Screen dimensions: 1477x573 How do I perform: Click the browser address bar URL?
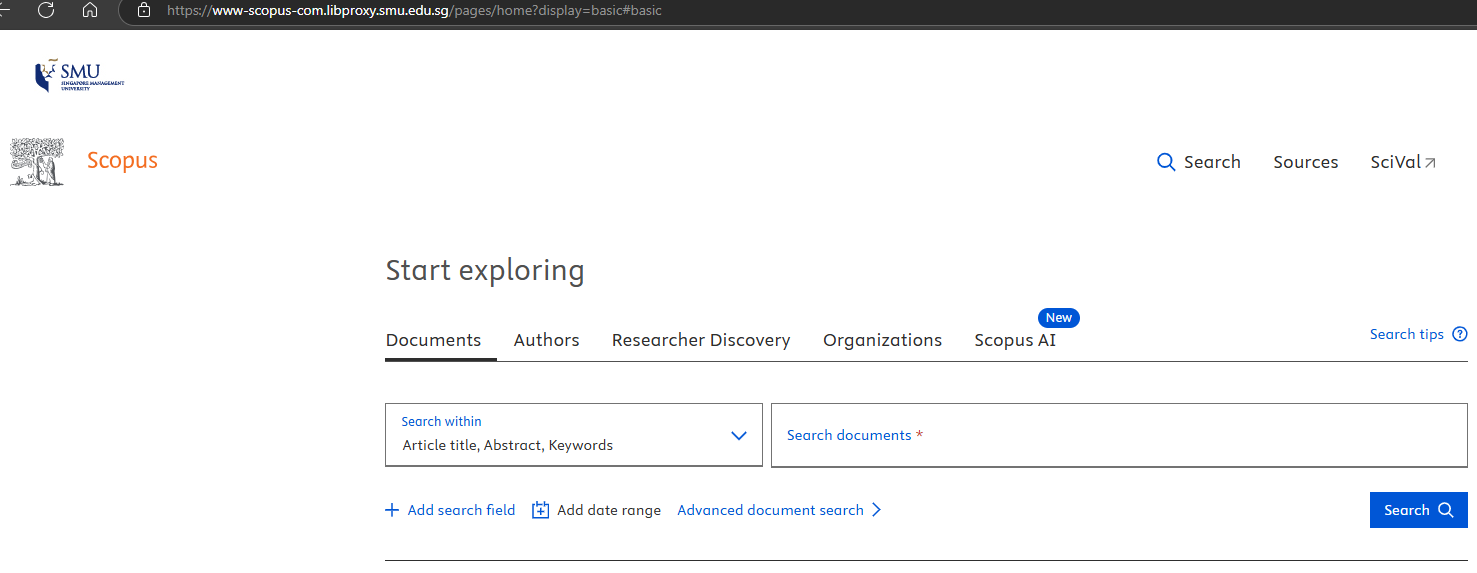point(414,10)
